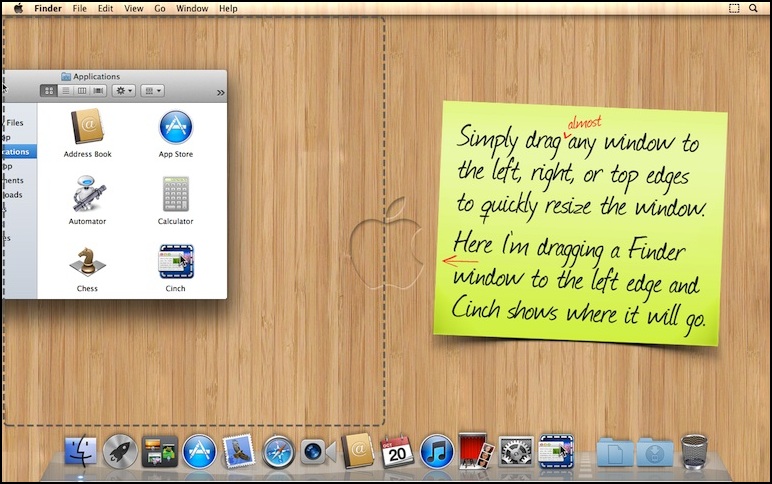Viewport: 772px width, 484px height.
Task: Open Cinch in the Finder window
Action: click(x=176, y=262)
